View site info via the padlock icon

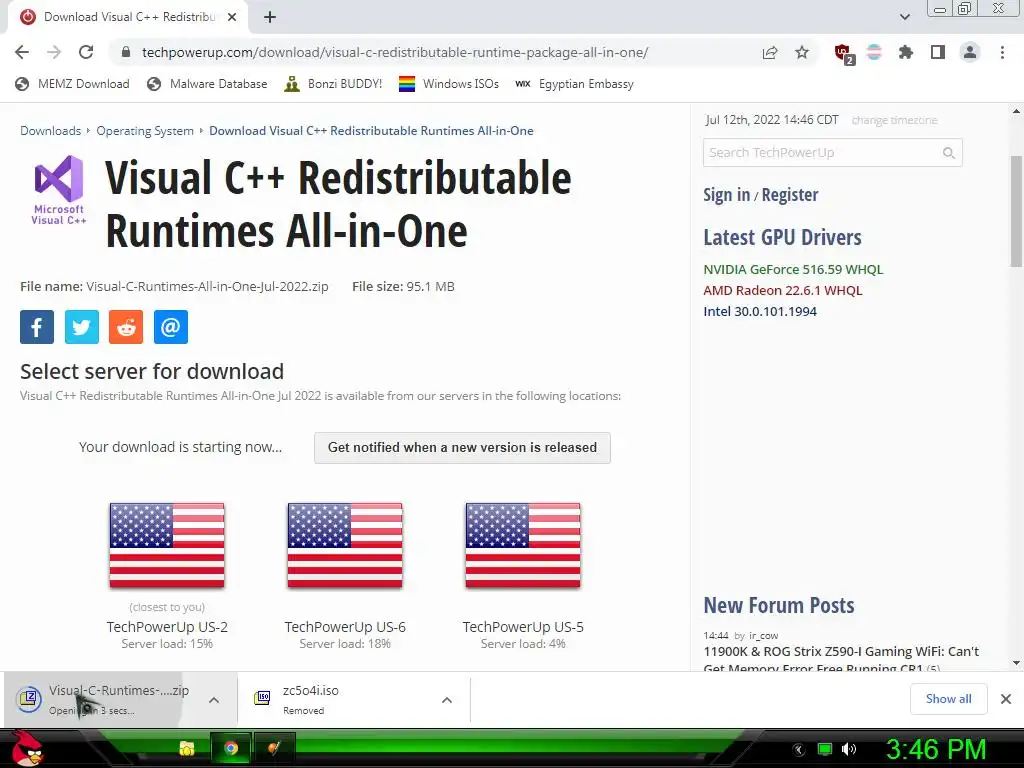tap(126, 52)
